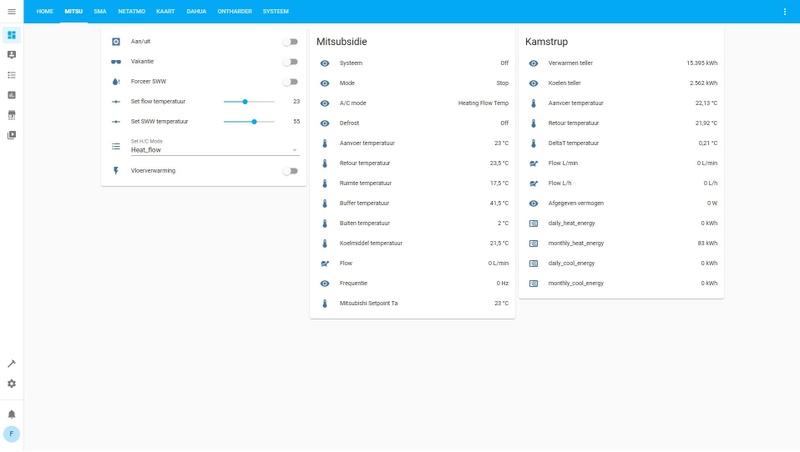
Task: Open the three-dot overflow menu
Action: click(x=785, y=11)
